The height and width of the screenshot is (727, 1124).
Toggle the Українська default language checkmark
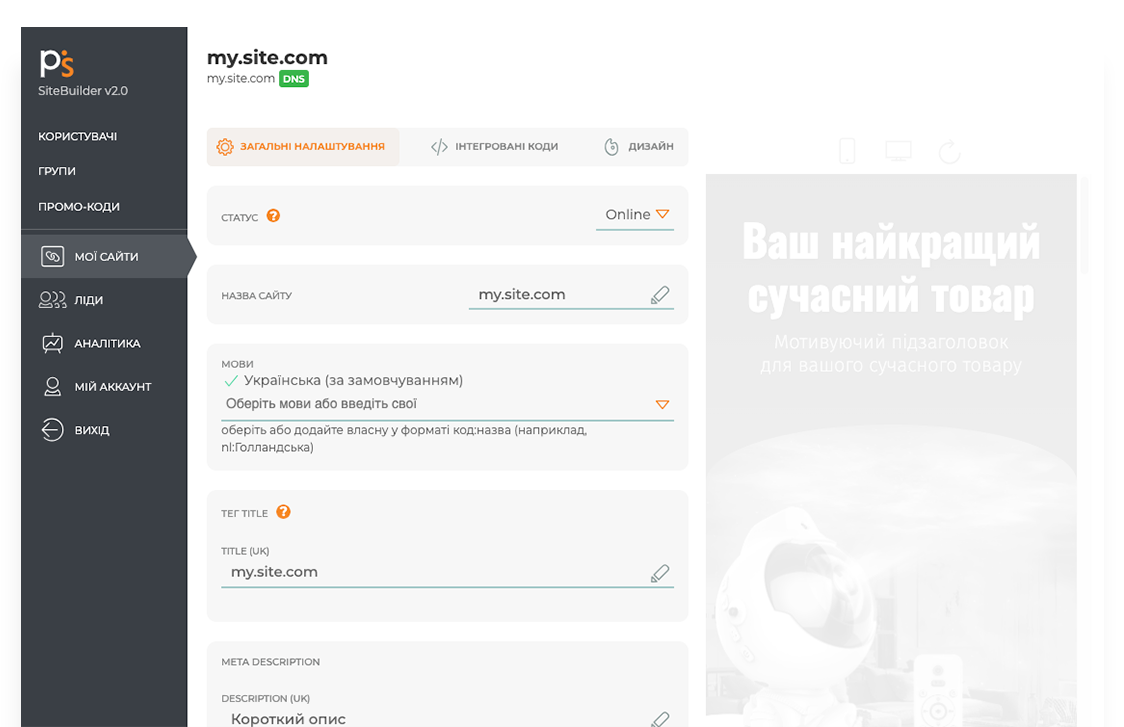[231, 381]
